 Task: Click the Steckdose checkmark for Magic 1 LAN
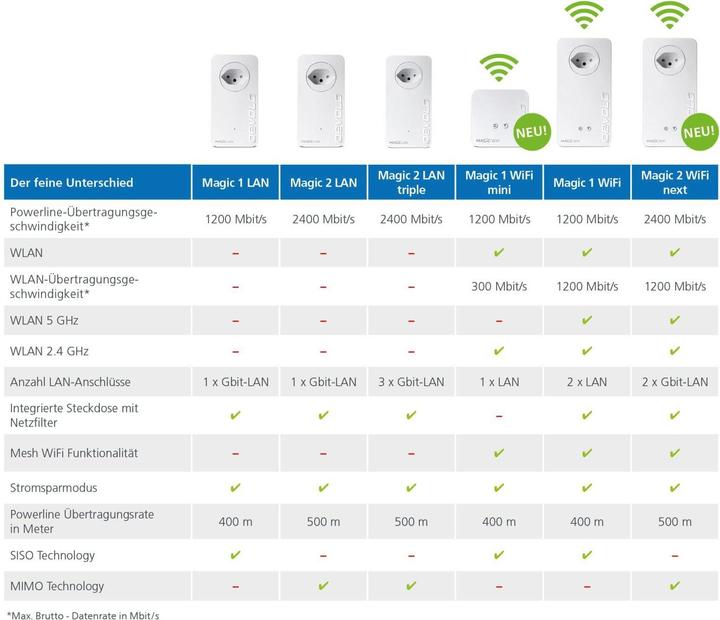click(x=236, y=415)
